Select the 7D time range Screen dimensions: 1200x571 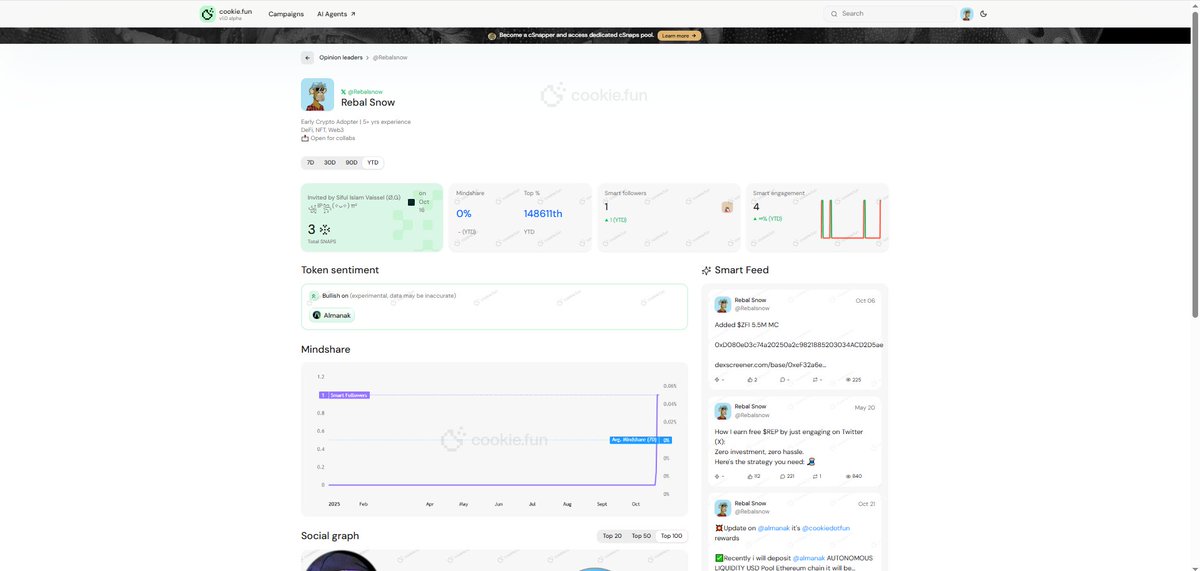pyautogui.click(x=310, y=162)
